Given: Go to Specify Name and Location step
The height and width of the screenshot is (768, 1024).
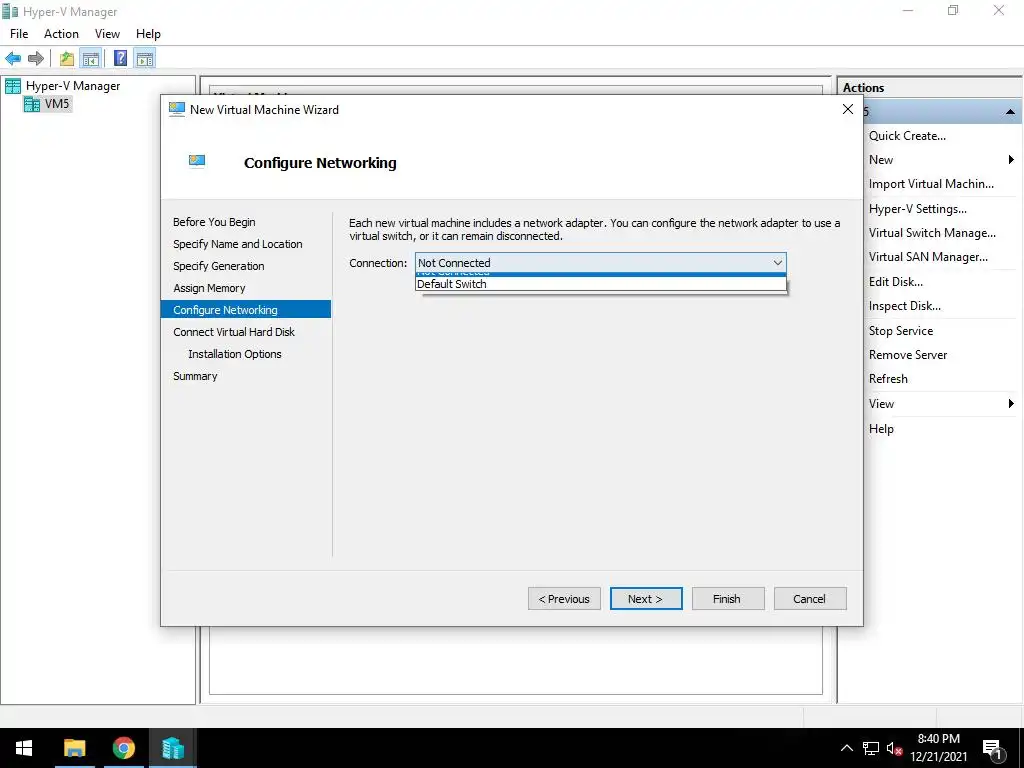Looking at the screenshot, I should pos(238,244).
